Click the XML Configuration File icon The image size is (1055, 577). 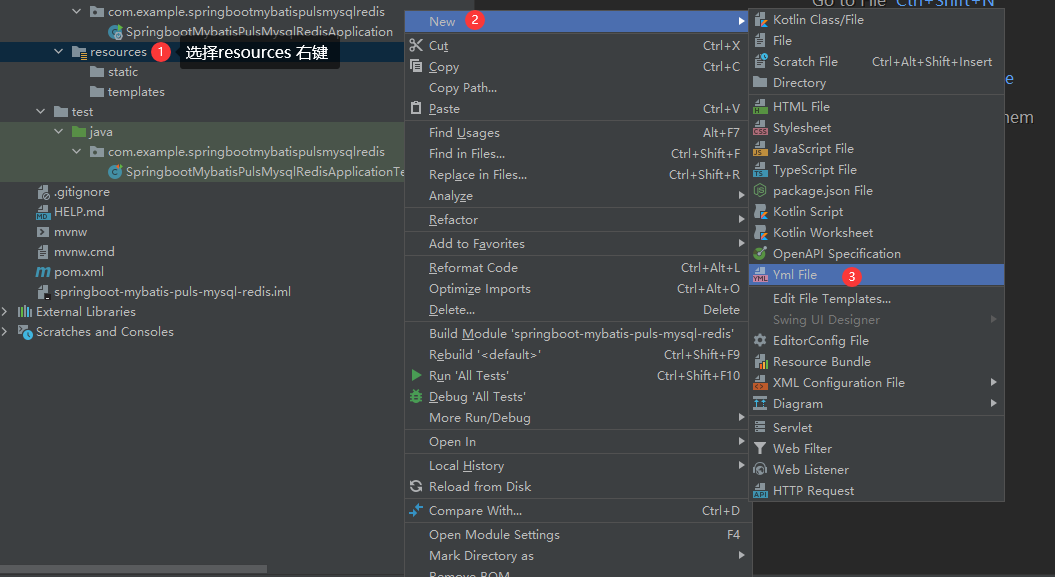760,382
